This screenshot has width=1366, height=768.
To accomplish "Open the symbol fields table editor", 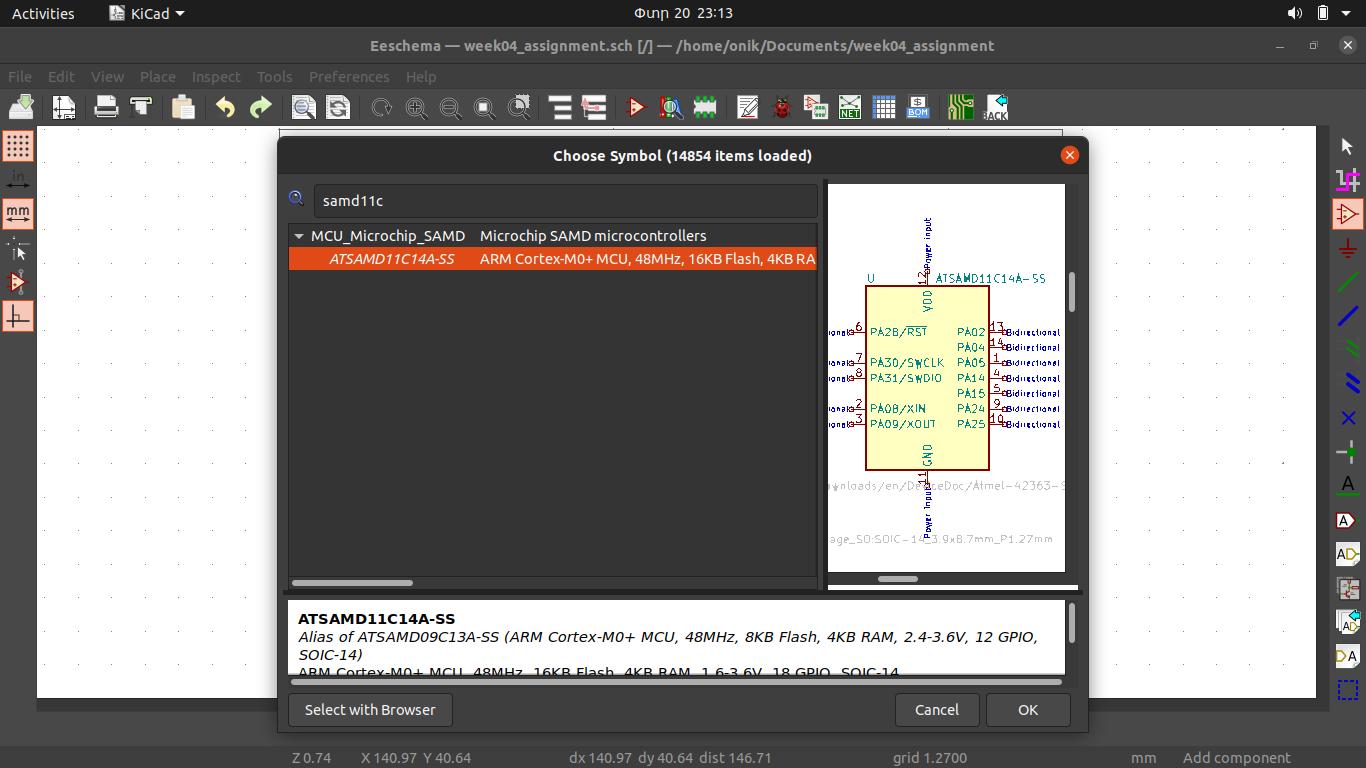I will [884, 107].
